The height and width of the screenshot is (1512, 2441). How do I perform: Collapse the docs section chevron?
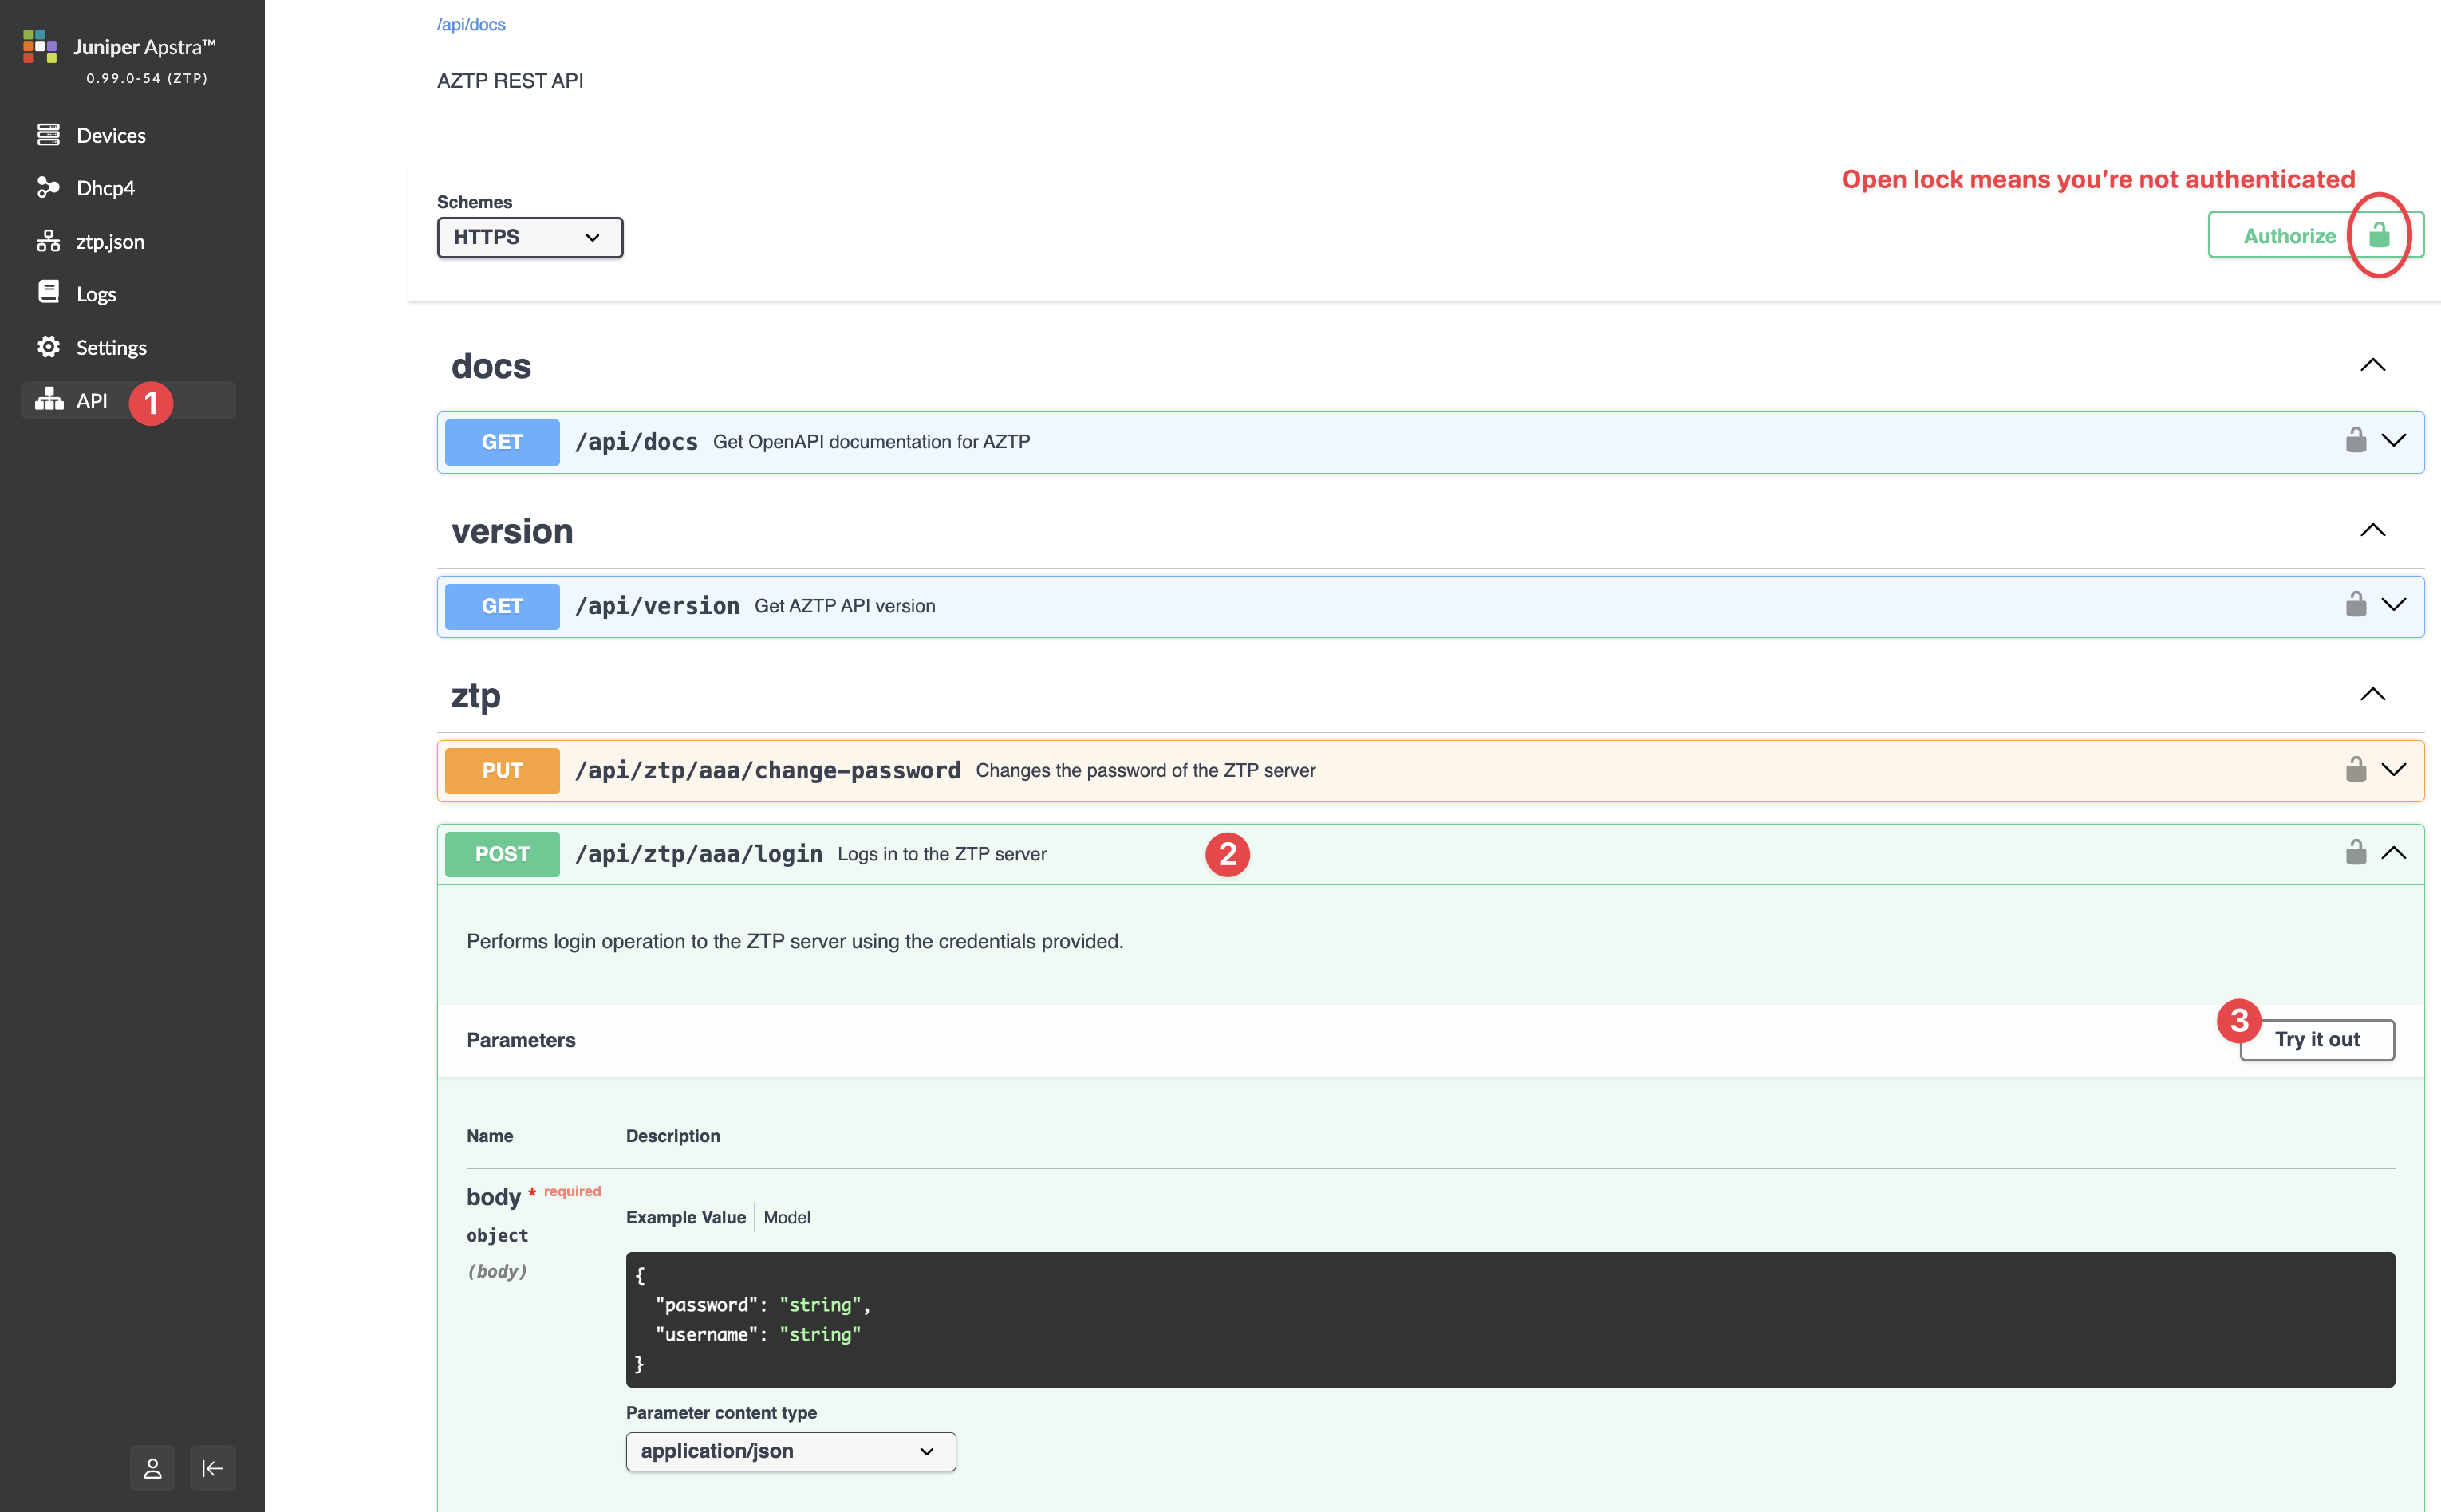pos(2372,365)
